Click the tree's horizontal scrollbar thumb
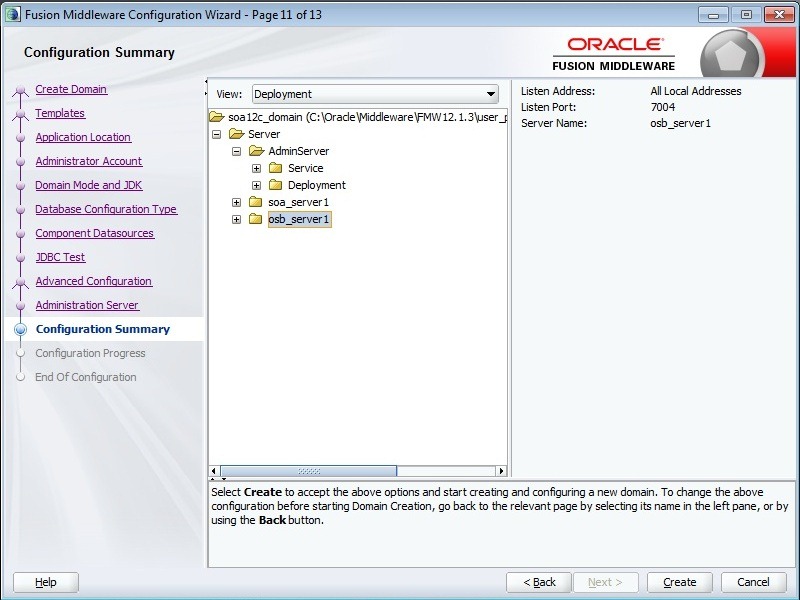This screenshot has height=600, width=800. [x=308, y=471]
